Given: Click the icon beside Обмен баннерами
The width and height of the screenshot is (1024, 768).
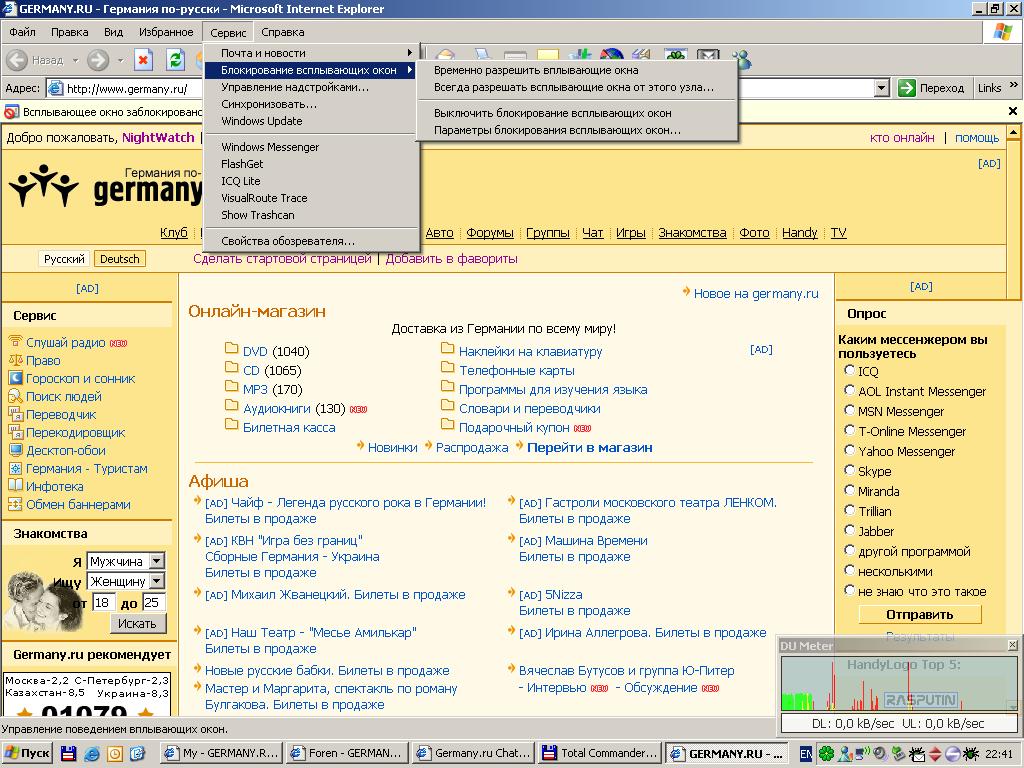Looking at the screenshot, I should point(15,504).
